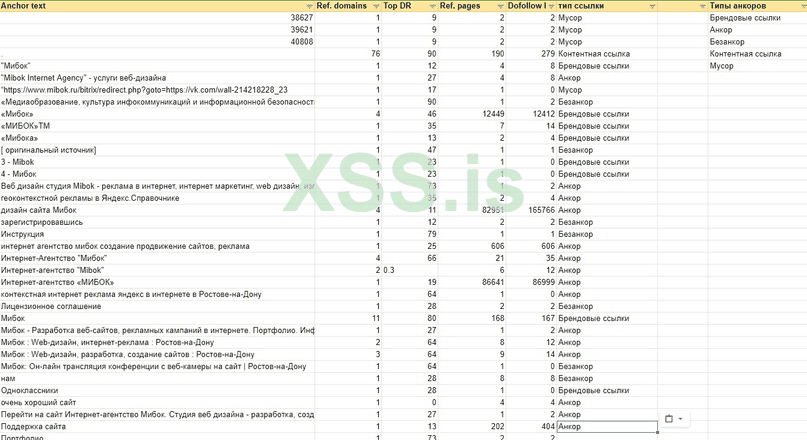Select Безанкор under Типы анкоров
The height and width of the screenshot is (440, 807).
[757, 42]
